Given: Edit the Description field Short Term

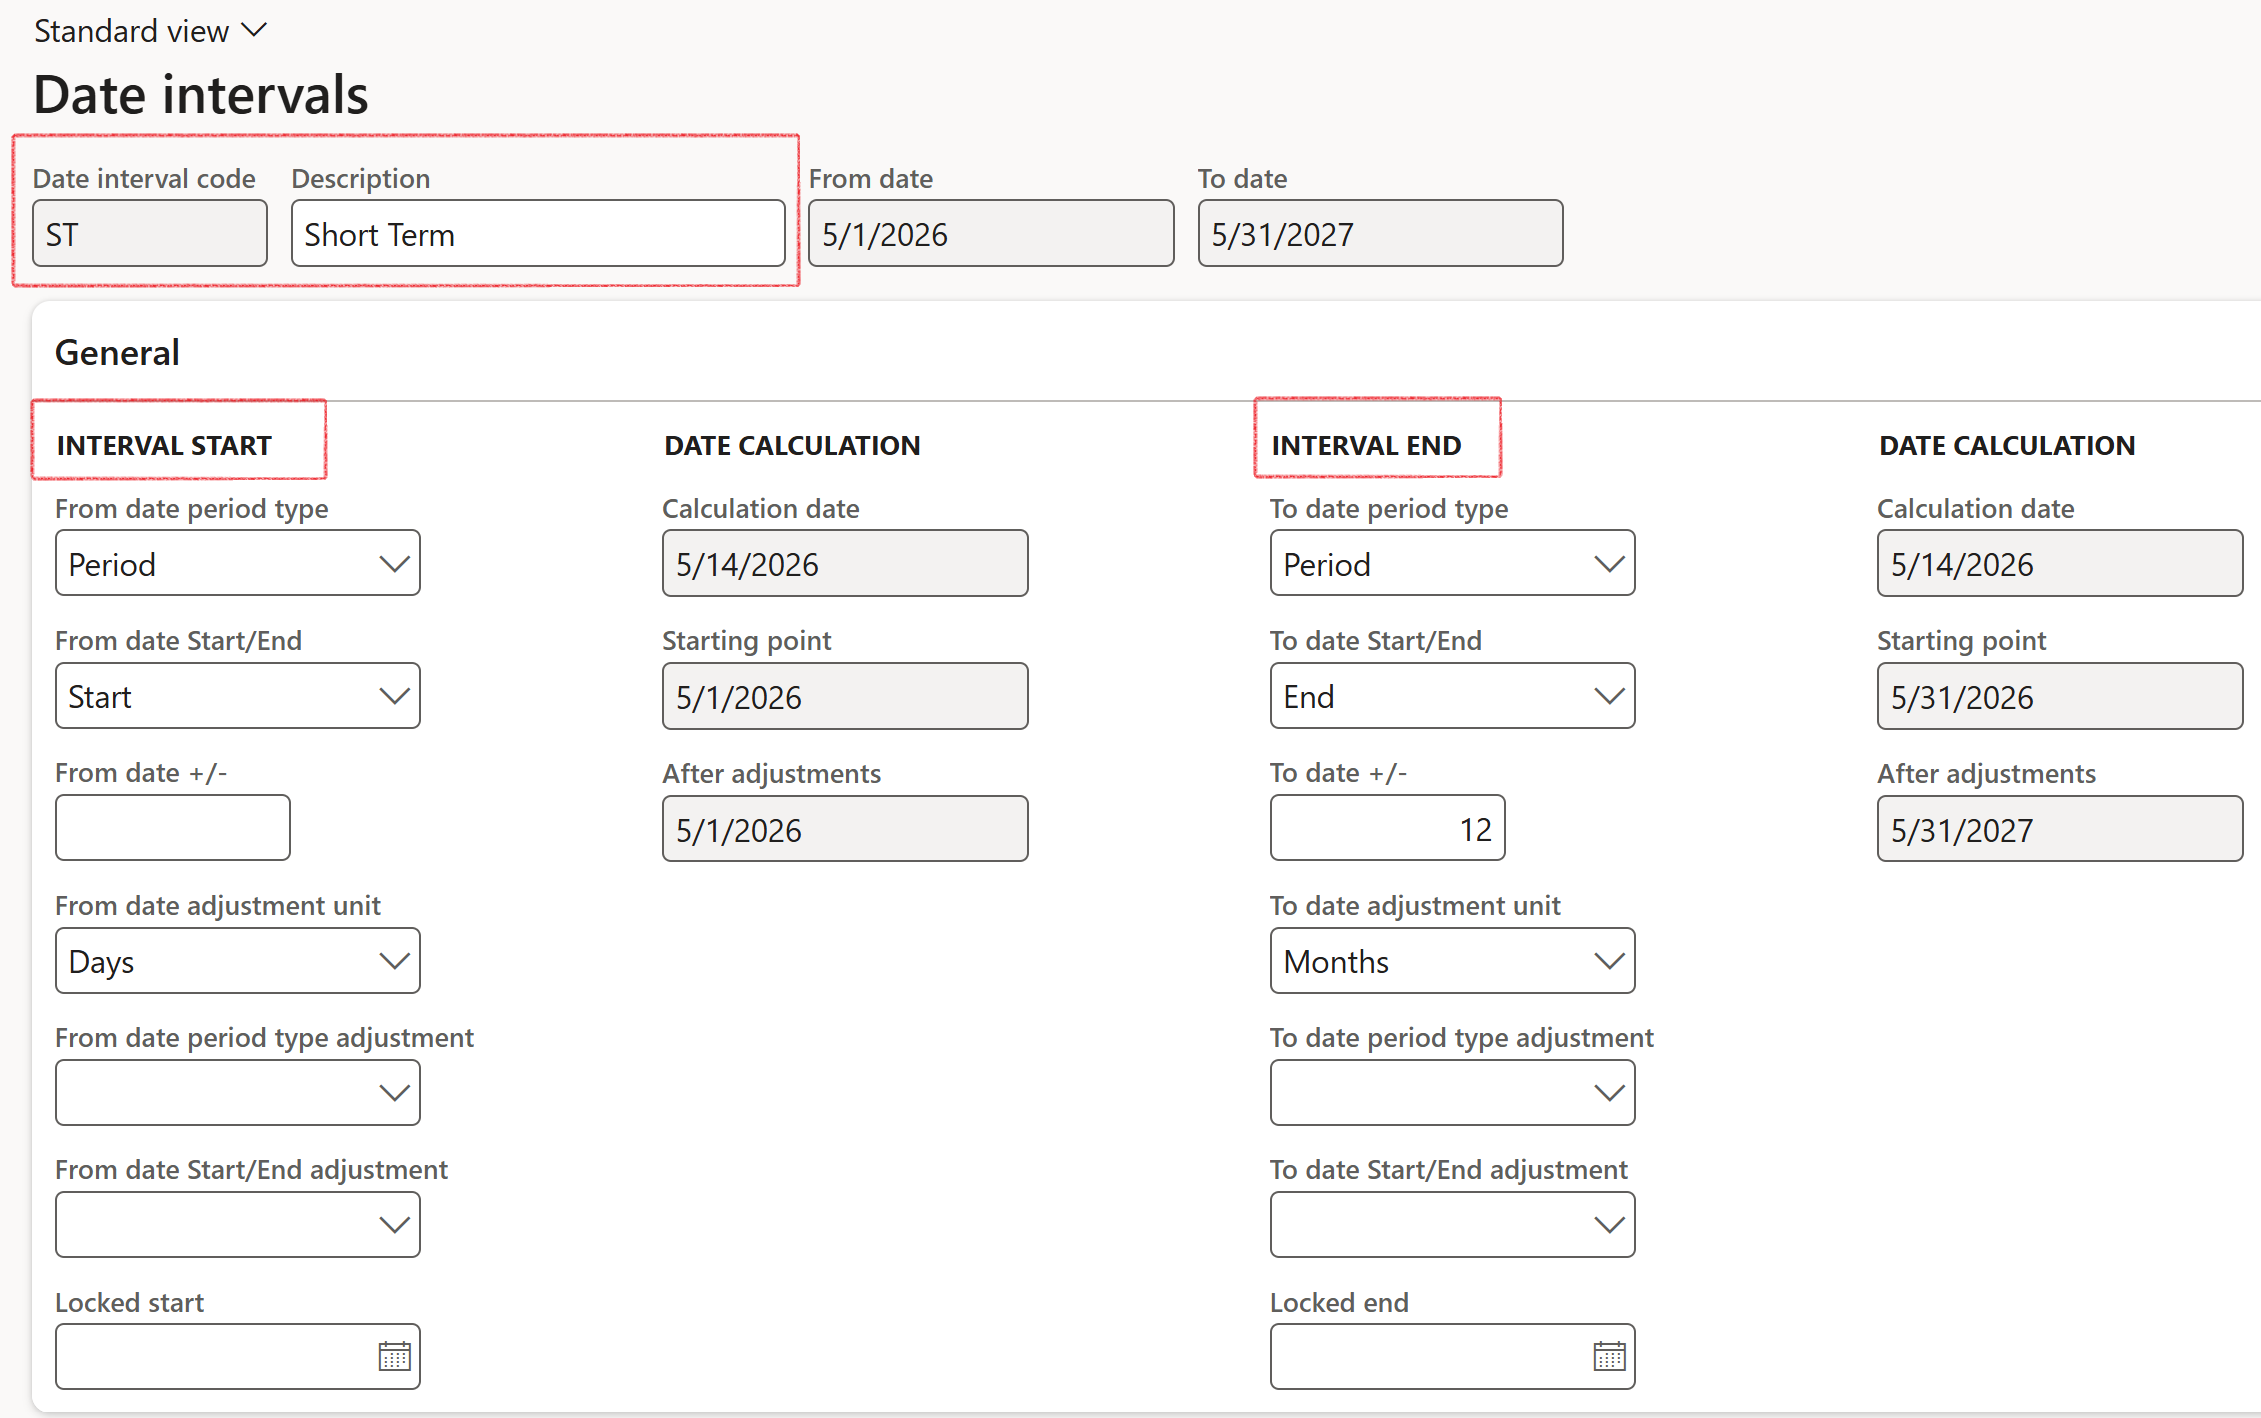Looking at the screenshot, I should coord(538,233).
